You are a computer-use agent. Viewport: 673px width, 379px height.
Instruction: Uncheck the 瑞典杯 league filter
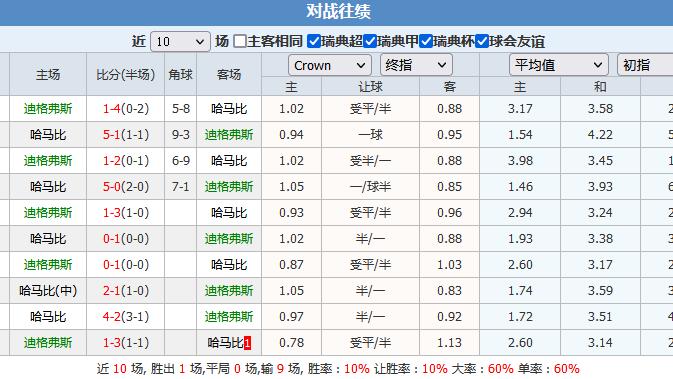(x=426, y=42)
